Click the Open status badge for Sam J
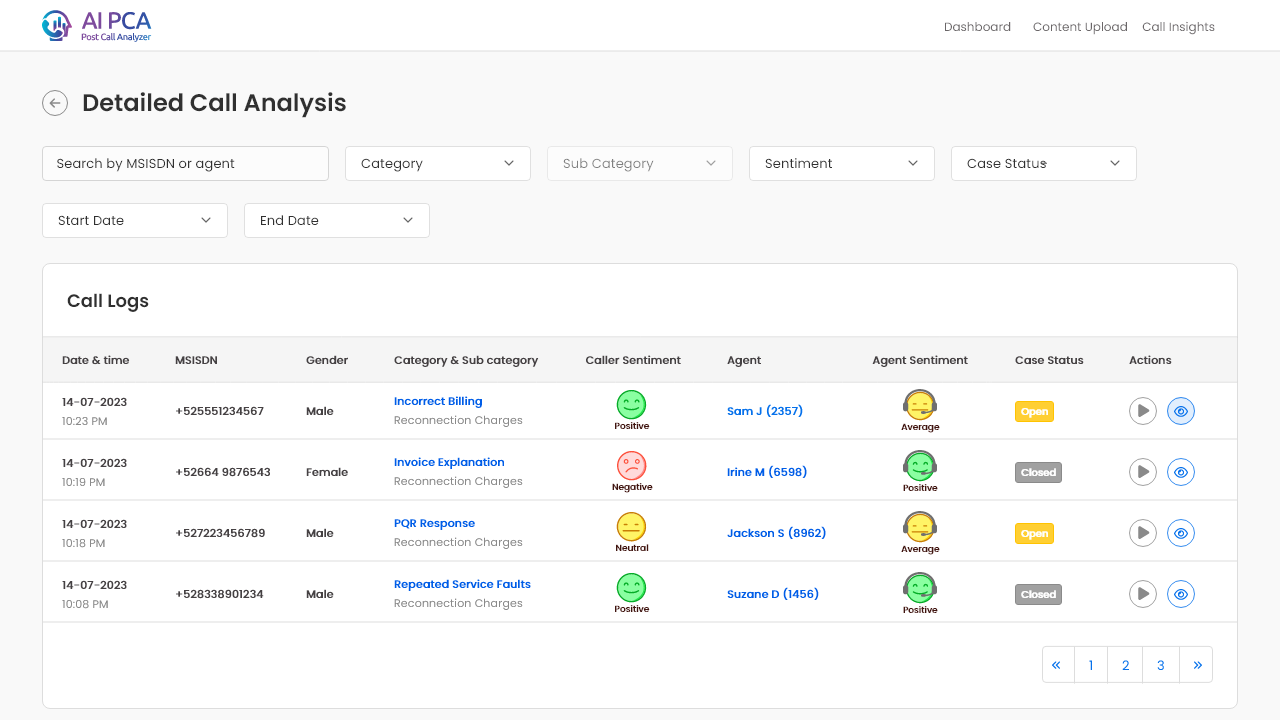Screen dimensions: 1280x720 pos(1034,411)
